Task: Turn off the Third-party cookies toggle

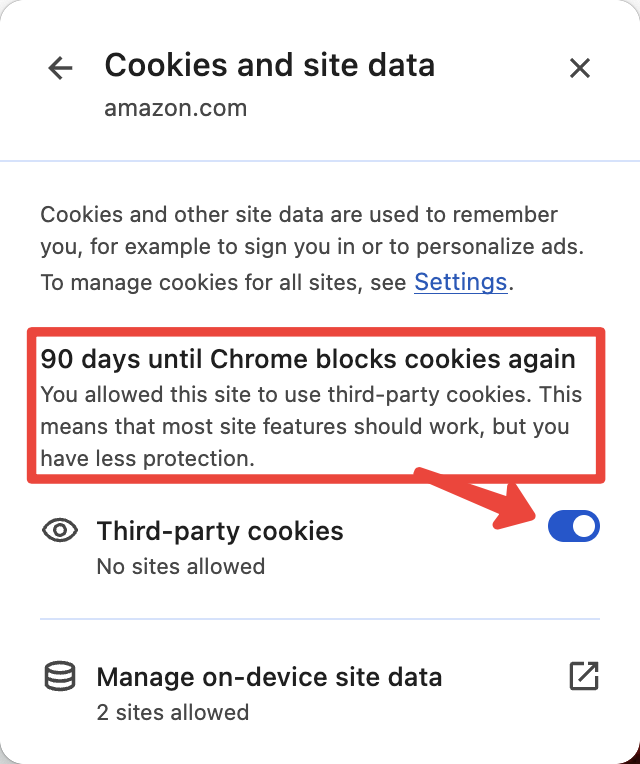Action: click(574, 526)
